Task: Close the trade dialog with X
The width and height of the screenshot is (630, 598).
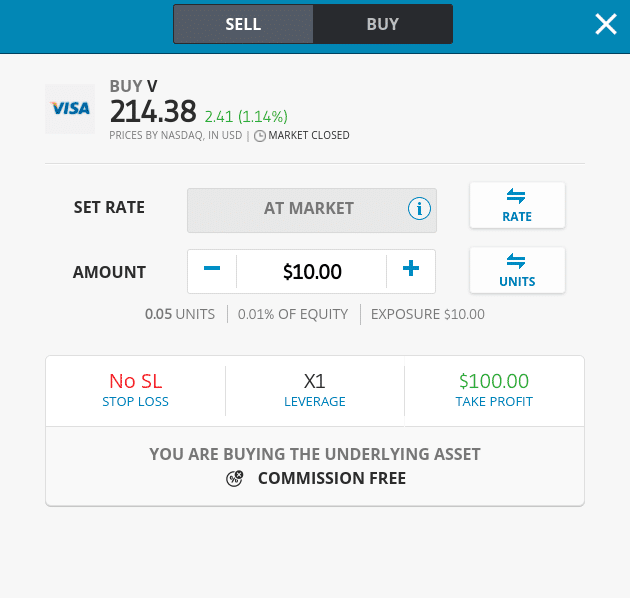Action: 605,25
